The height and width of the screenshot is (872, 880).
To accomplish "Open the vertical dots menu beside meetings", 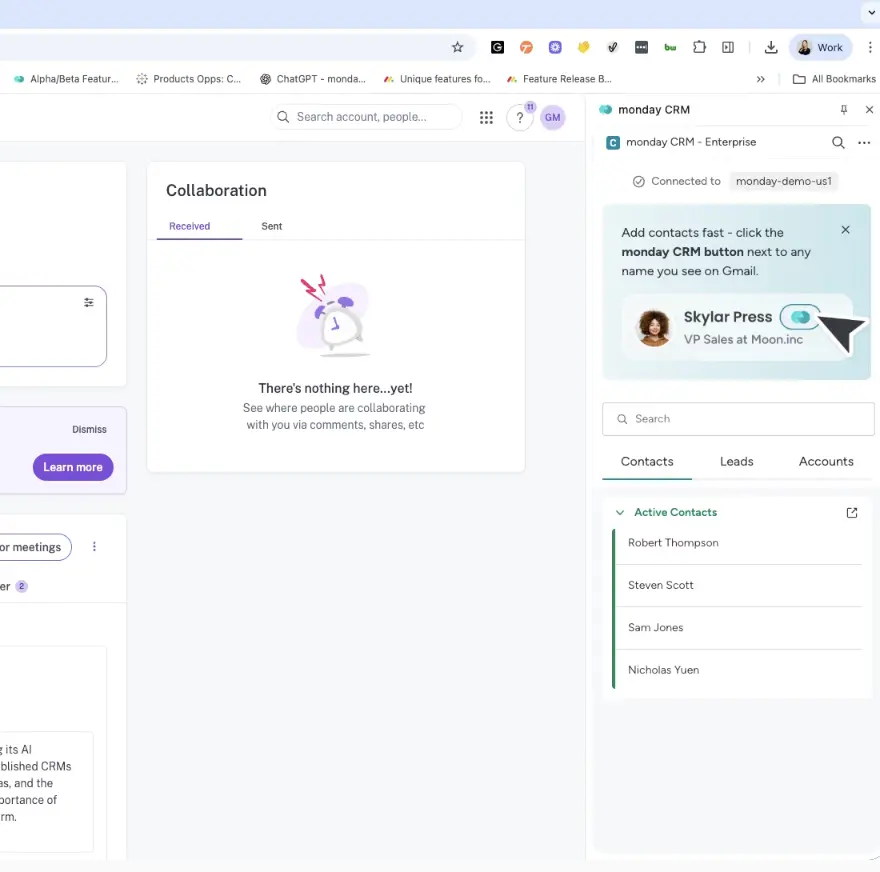I will tap(94, 547).
